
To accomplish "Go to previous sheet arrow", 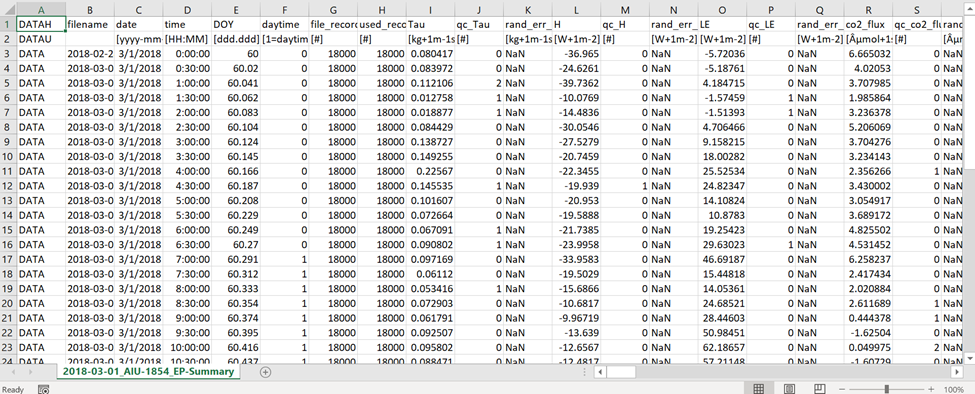I will (12, 372).
